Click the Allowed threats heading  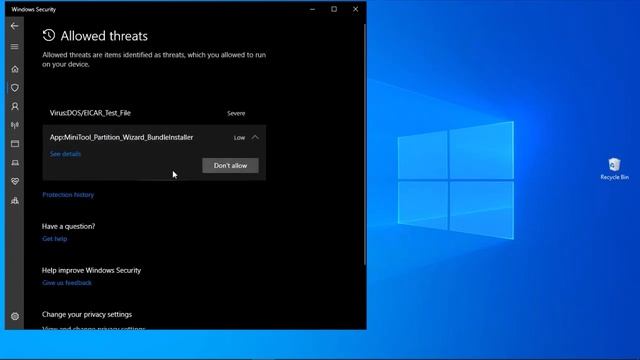click(x=104, y=36)
